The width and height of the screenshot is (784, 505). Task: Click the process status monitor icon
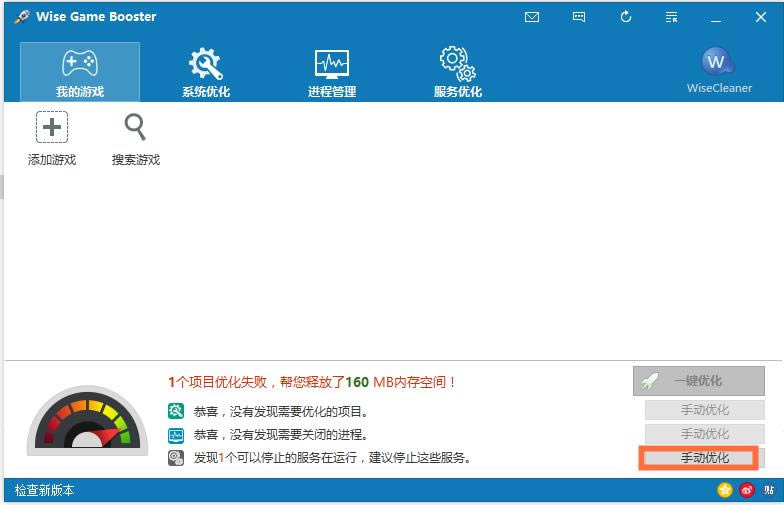click(176, 435)
